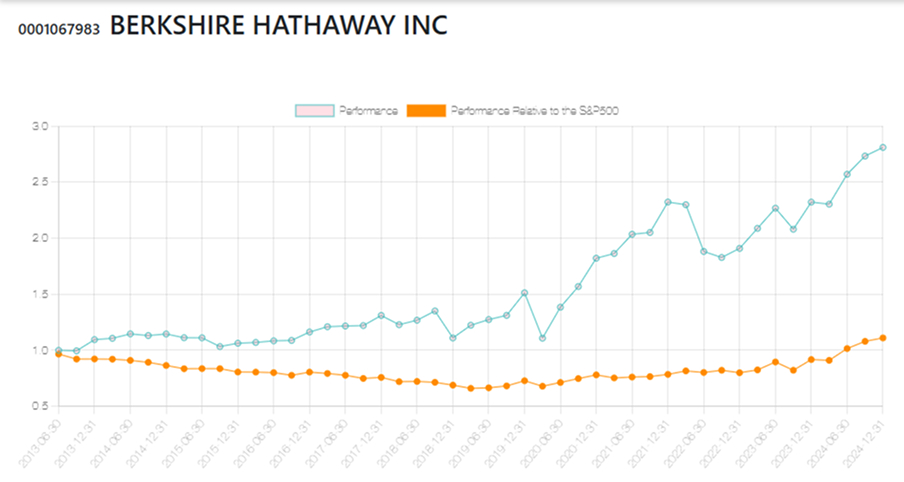Click the '2.5' y-axis value
Viewport: 904px width, 482px height.
coord(40,182)
